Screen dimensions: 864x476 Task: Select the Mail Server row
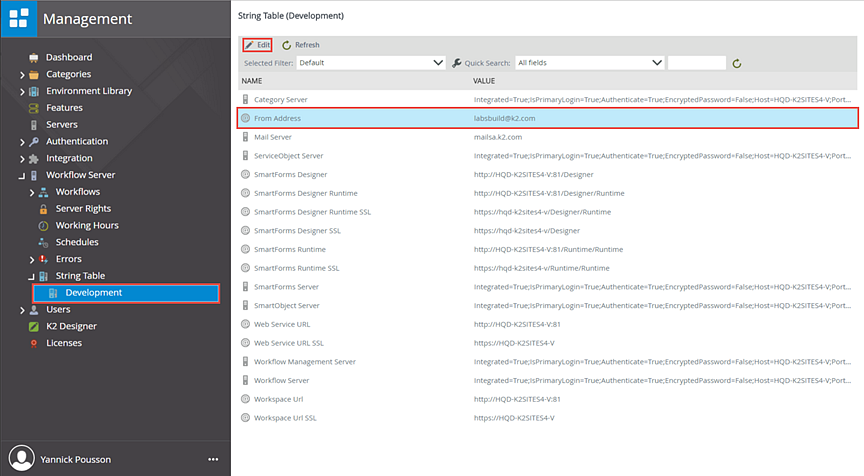[548, 137]
